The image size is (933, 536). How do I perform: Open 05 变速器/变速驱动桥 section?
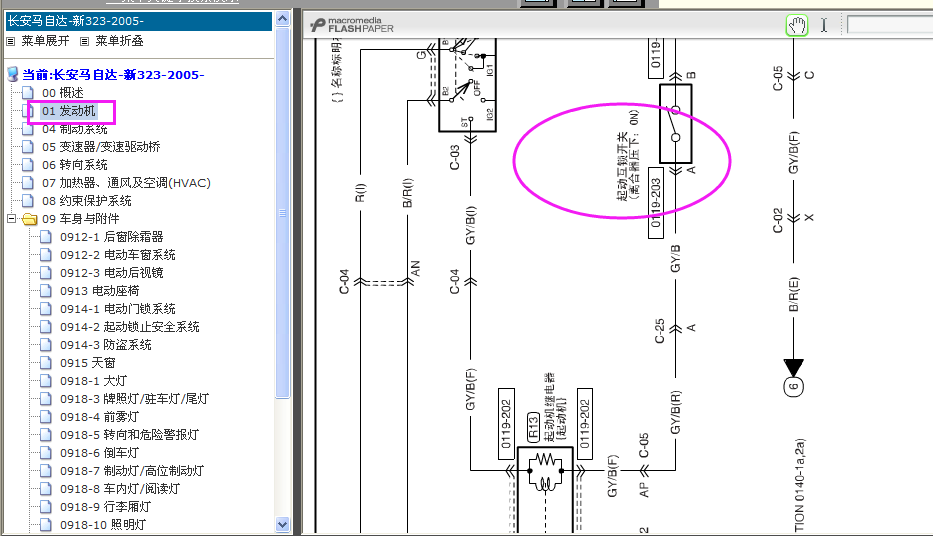[101, 147]
